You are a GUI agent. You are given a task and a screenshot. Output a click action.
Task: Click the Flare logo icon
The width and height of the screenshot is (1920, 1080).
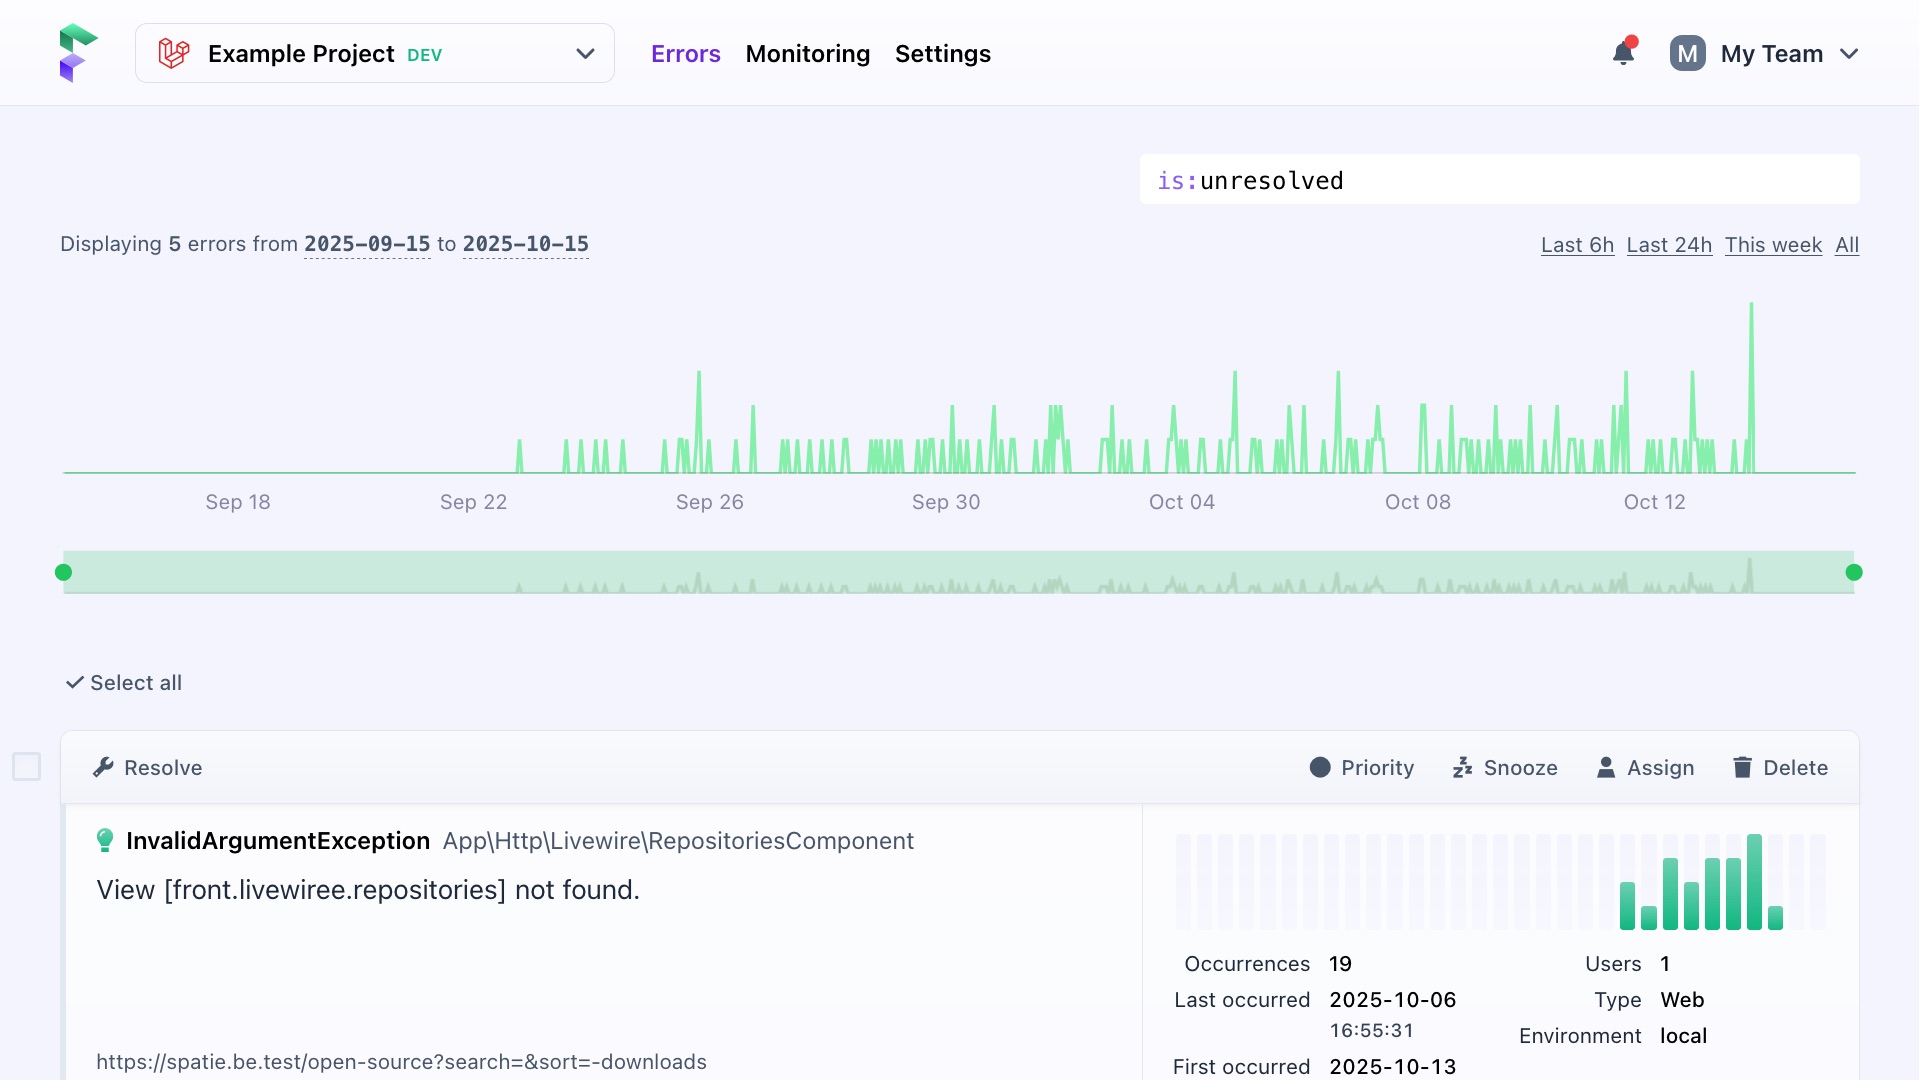[77, 53]
